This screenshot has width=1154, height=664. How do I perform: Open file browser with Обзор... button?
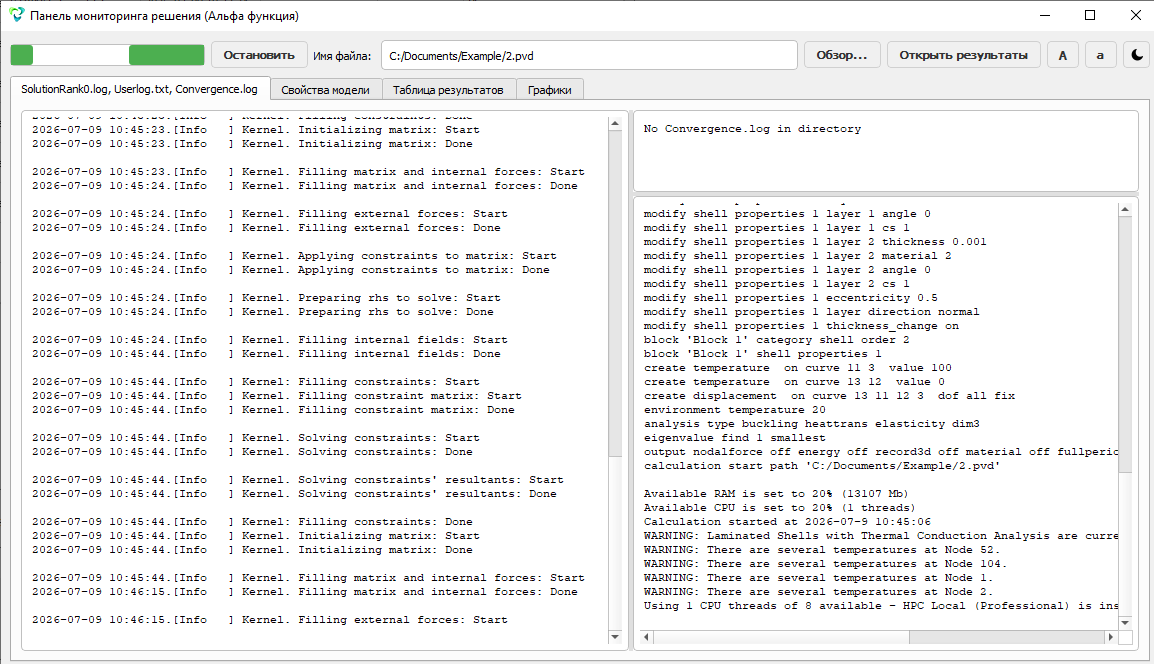tap(842, 55)
